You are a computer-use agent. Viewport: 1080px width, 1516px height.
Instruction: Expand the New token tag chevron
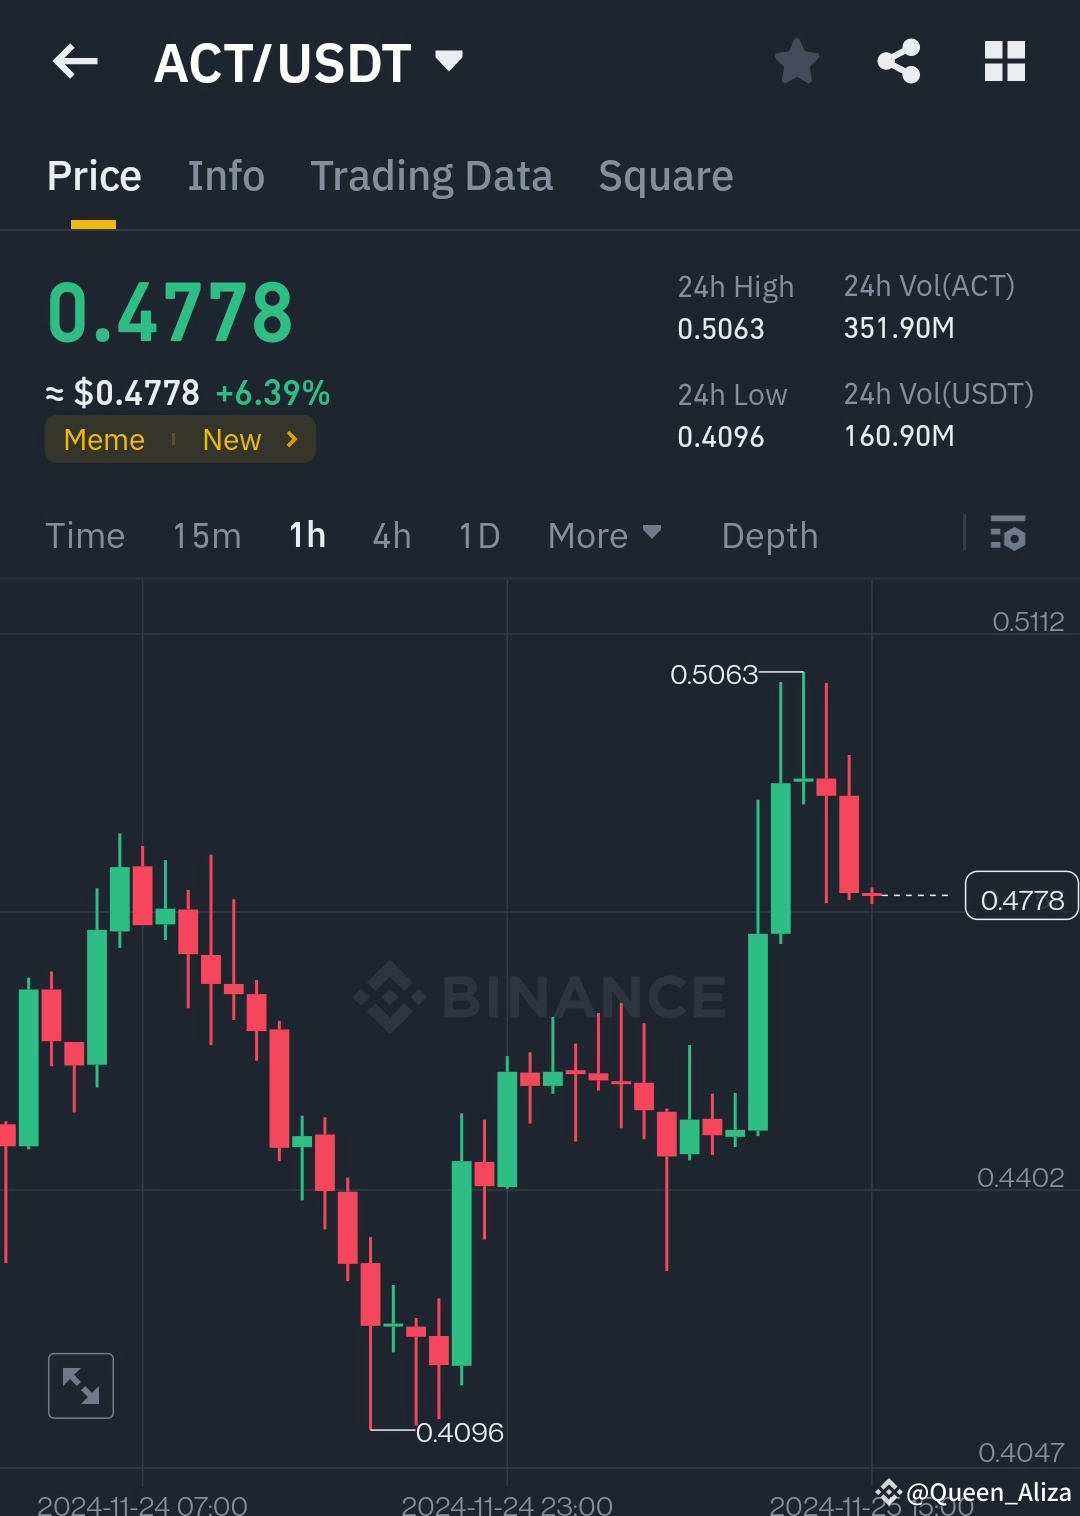[x=290, y=439]
